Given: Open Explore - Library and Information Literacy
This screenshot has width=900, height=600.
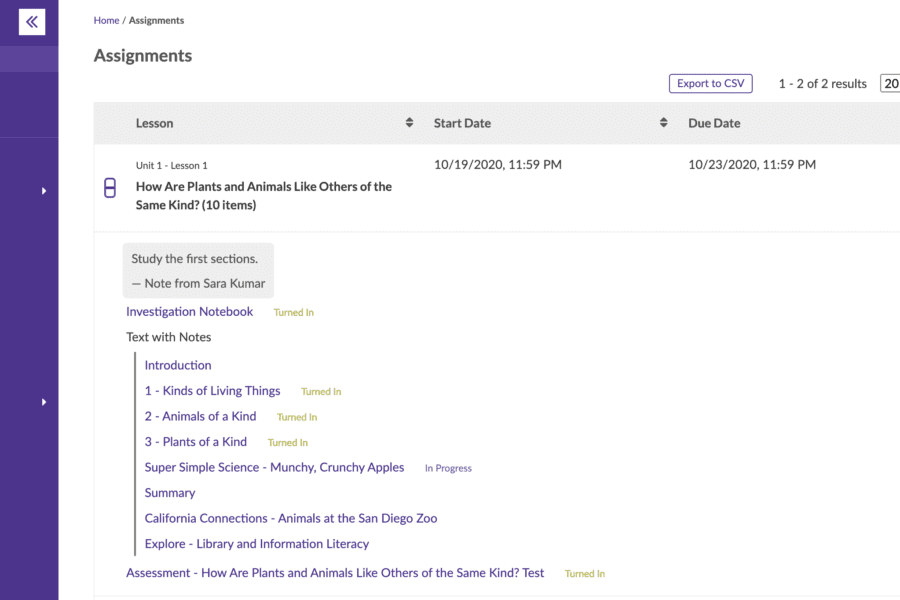Looking at the screenshot, I should pos(256,544).
